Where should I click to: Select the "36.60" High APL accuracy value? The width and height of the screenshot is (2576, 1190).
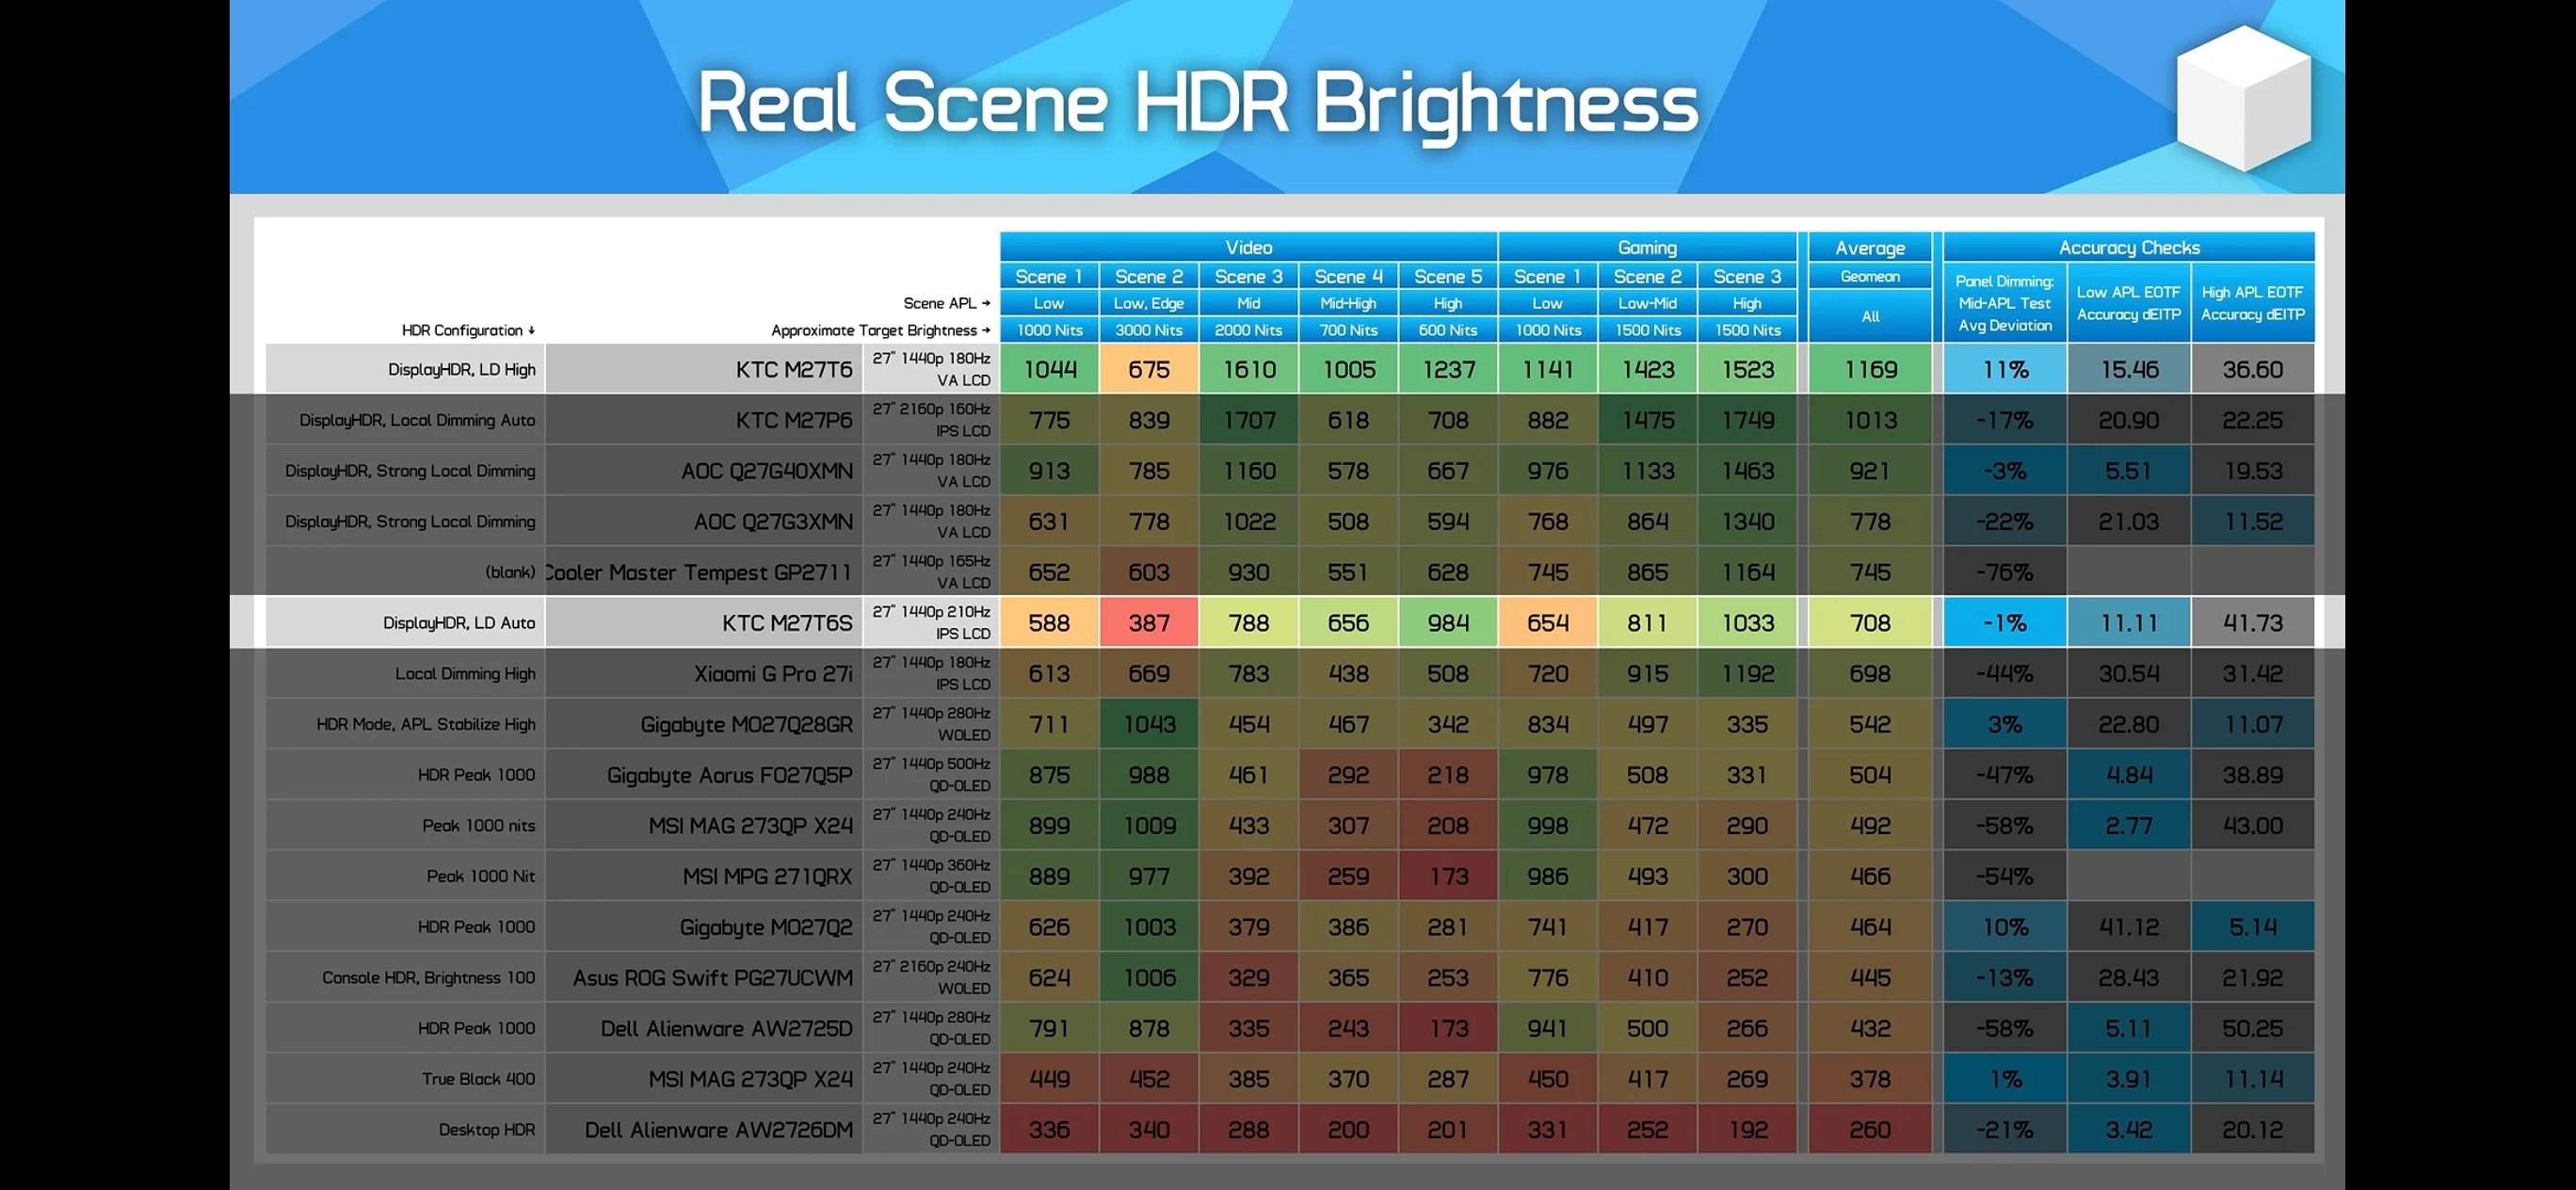click(x=2252, y=370)
